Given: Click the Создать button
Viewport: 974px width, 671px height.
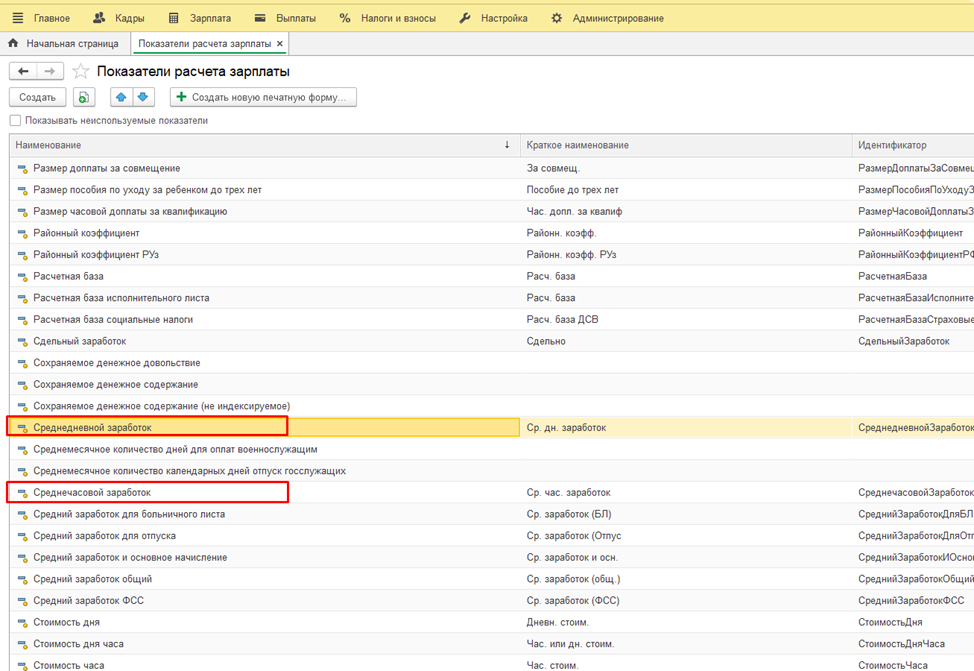Looking at the screenshot, I should (x=37, y=97).
